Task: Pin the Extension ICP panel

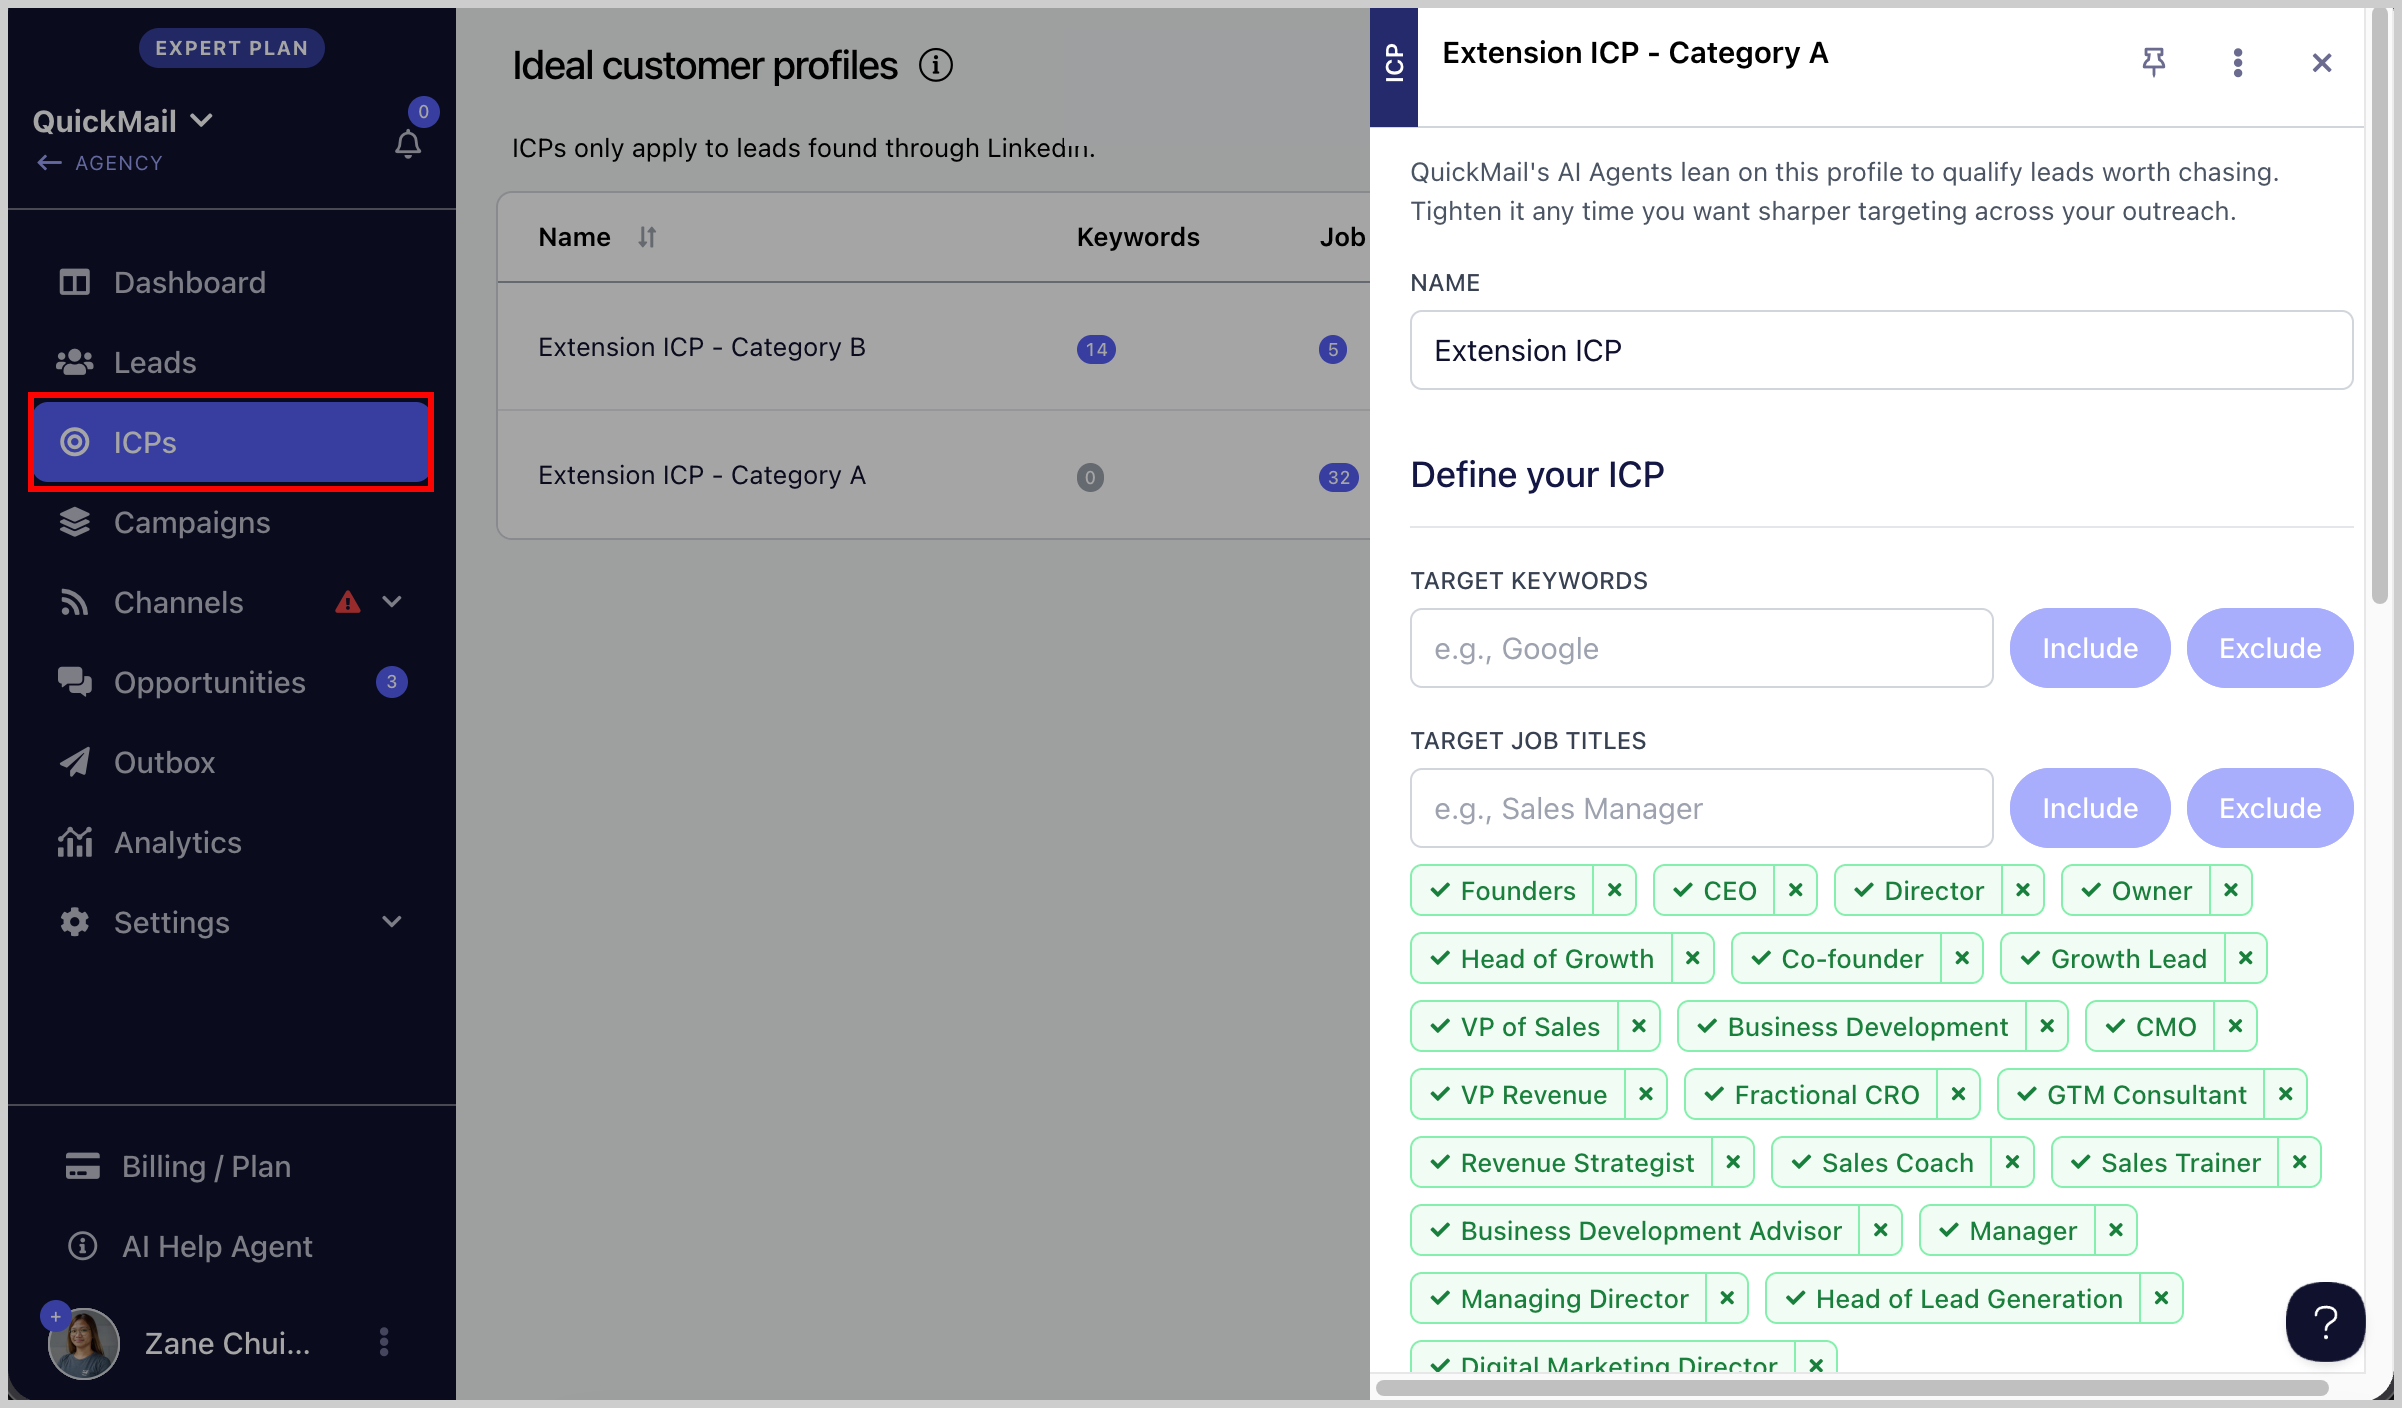Action: (x=2154, y=62)
